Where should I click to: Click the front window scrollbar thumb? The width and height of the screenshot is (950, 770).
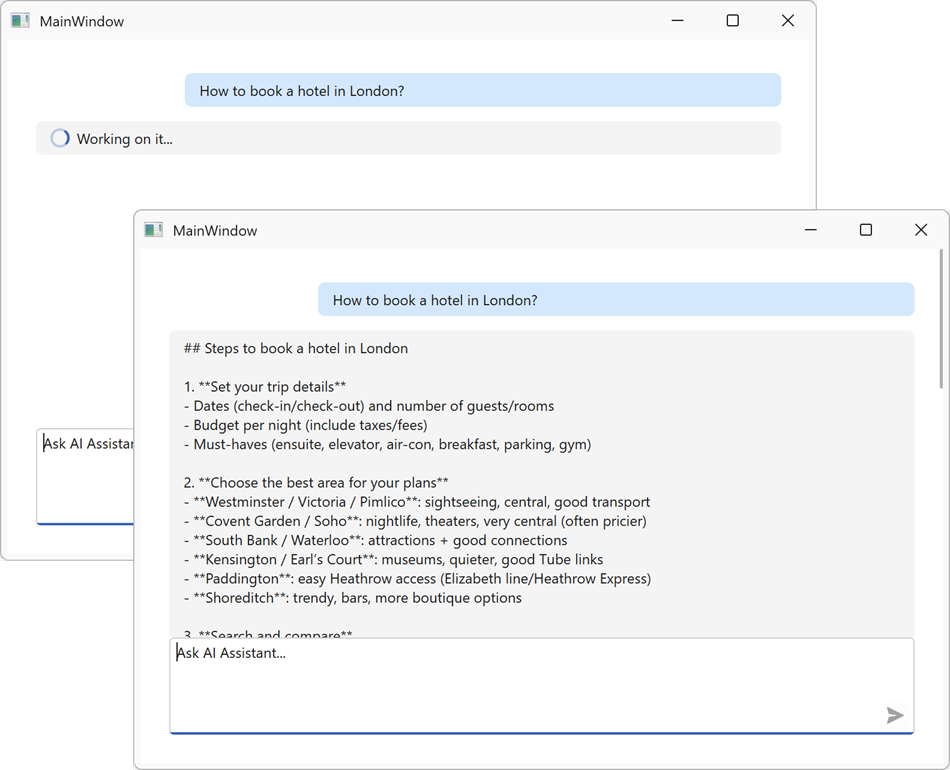[941, 319]
